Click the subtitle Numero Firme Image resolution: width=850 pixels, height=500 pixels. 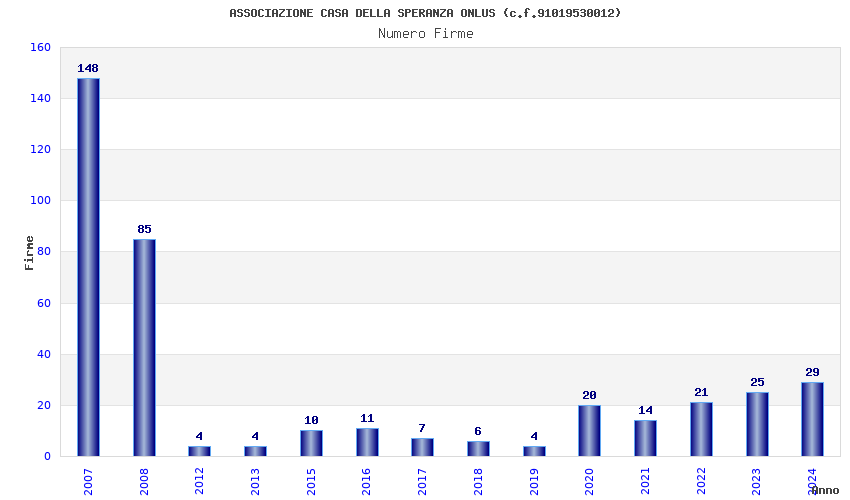426,34
